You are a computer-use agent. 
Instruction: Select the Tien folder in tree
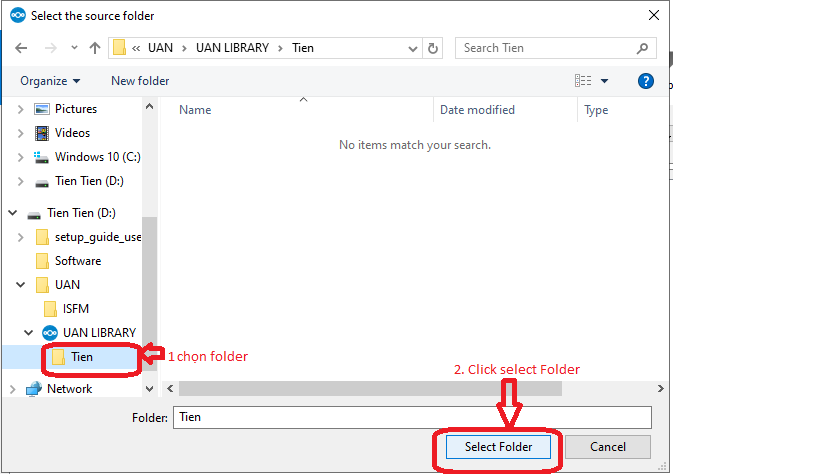pos(81,357)
